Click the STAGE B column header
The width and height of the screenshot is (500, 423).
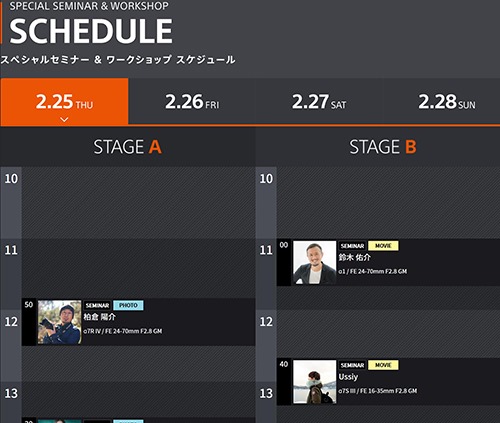(383, 147)
